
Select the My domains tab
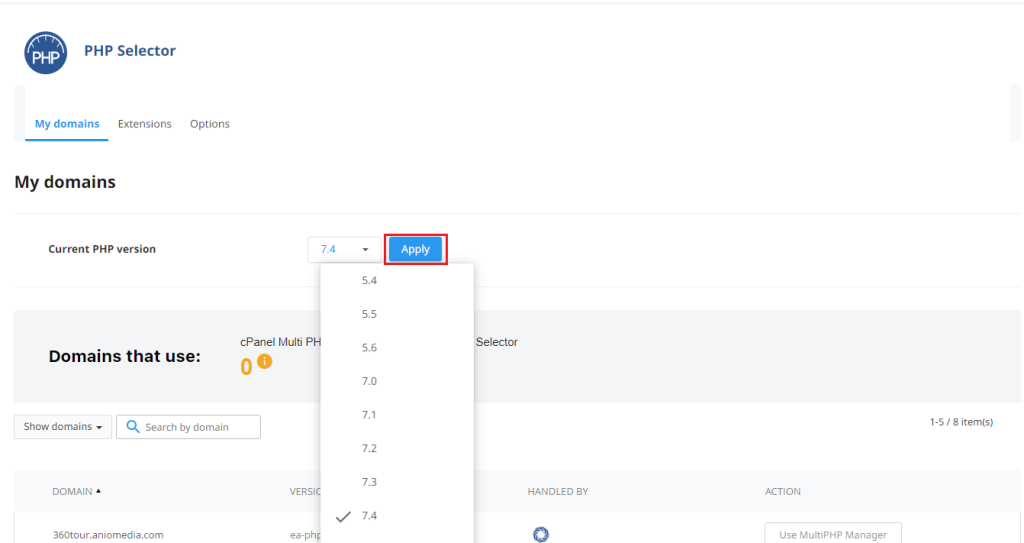coord(67,124)
